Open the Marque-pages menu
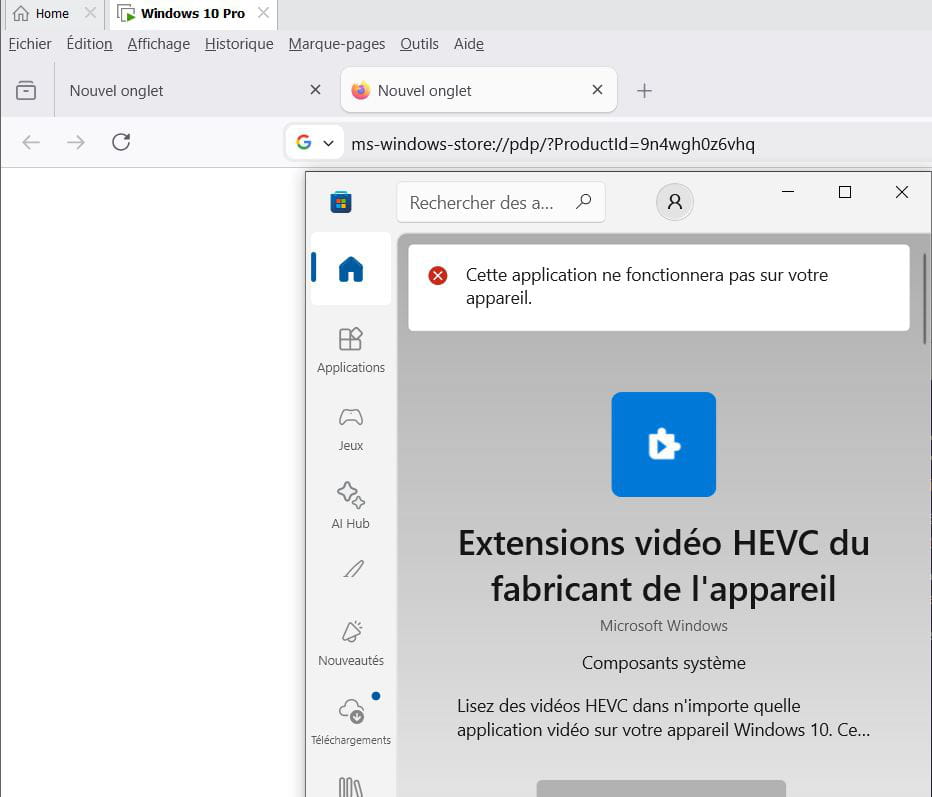Image resolution: width=932 pixels, height=797 pixels. (336, 44)
